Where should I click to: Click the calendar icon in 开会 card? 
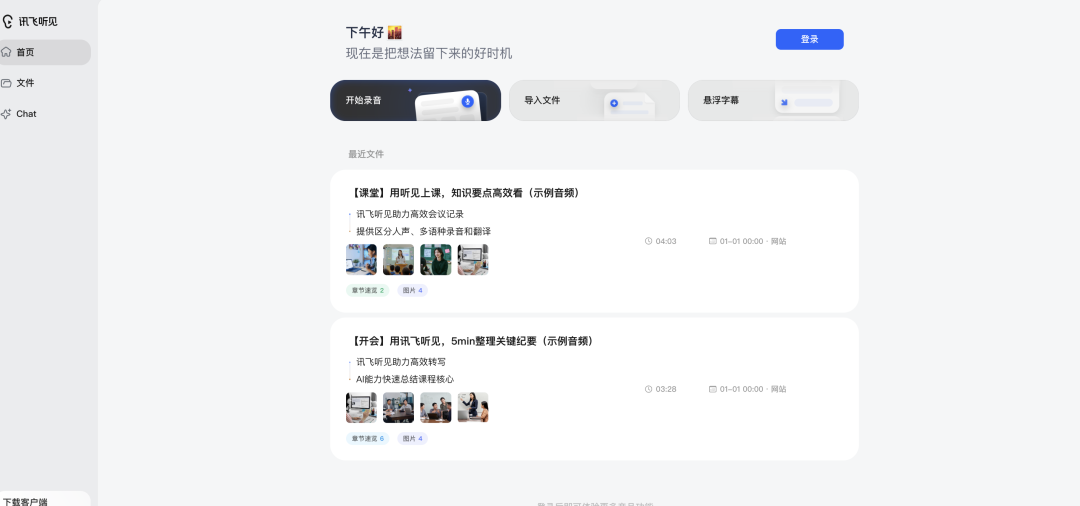(x=713, y=389)
